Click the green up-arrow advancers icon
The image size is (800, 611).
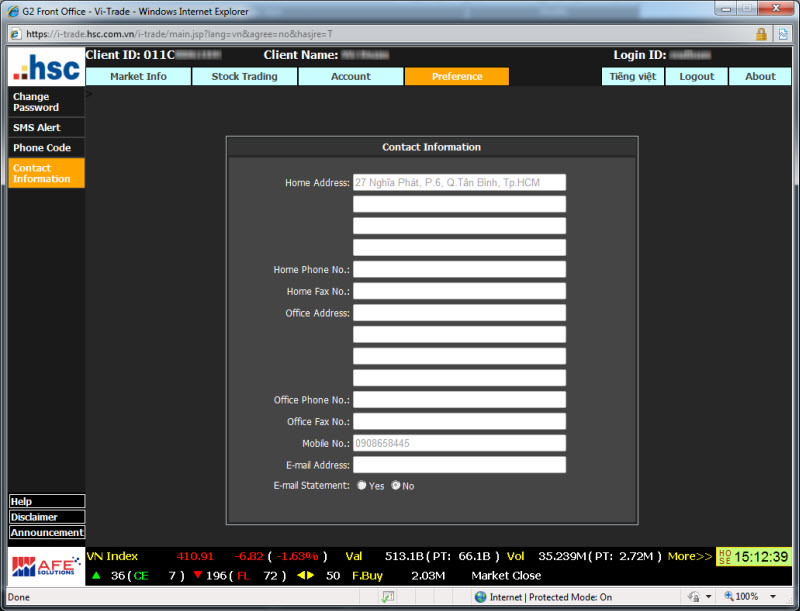[96, 576]
